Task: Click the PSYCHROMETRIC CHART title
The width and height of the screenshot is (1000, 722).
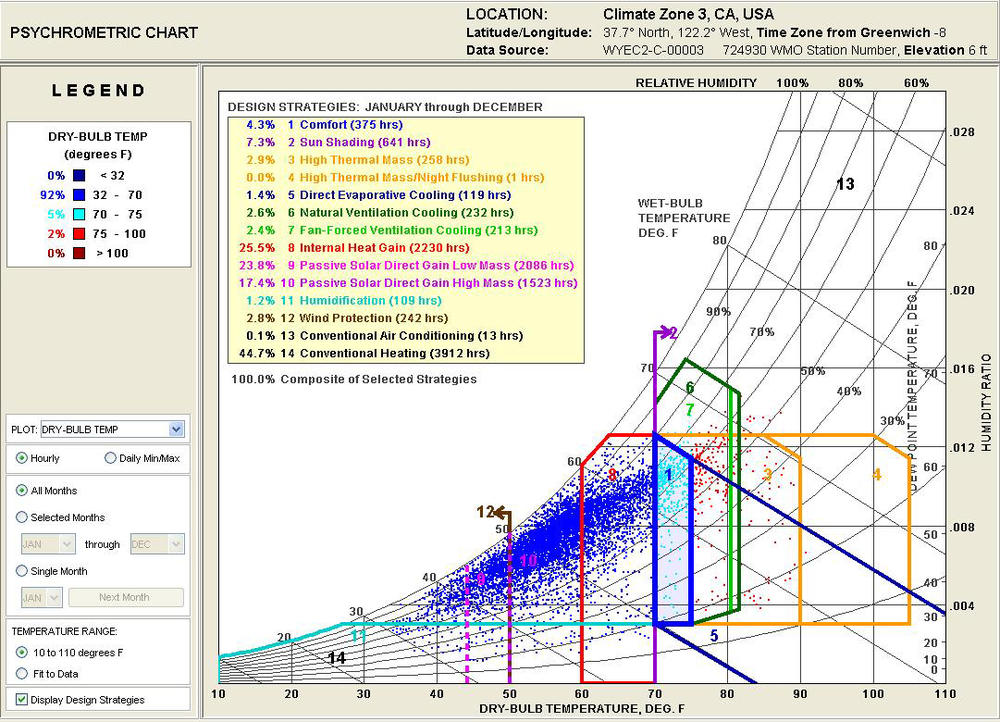Action: tap(104, 33)
